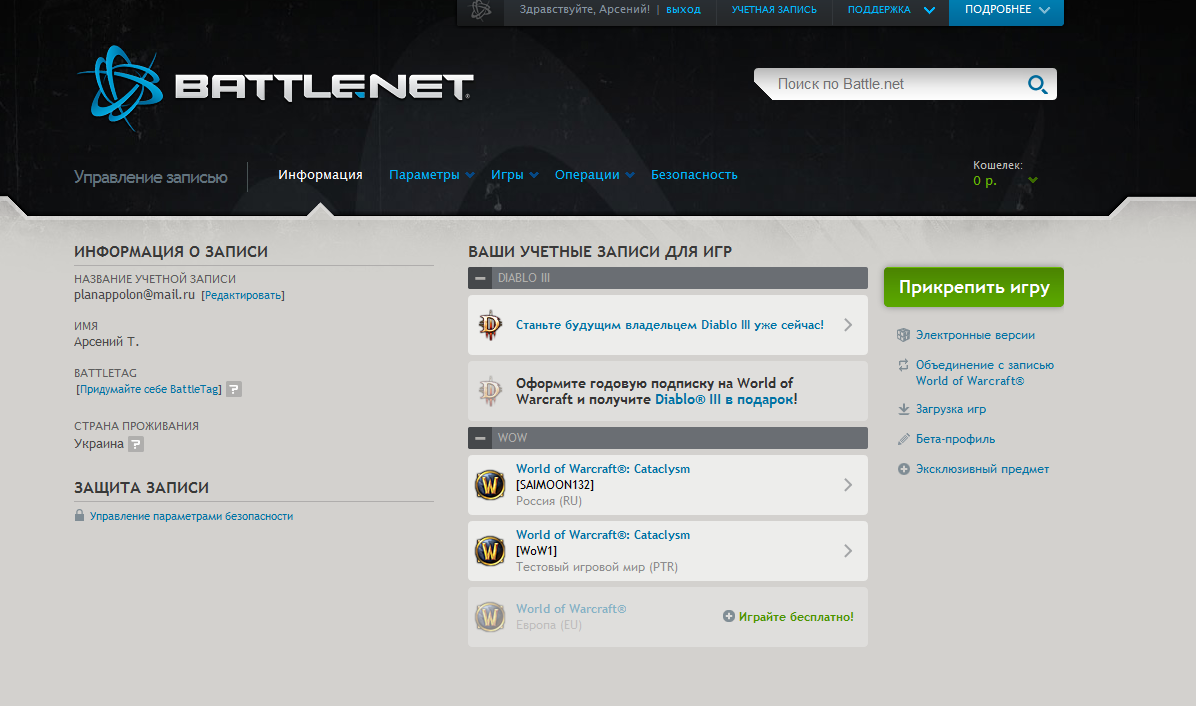
Task: Click the lock icon under Защита записи
Action: (79, 515)
